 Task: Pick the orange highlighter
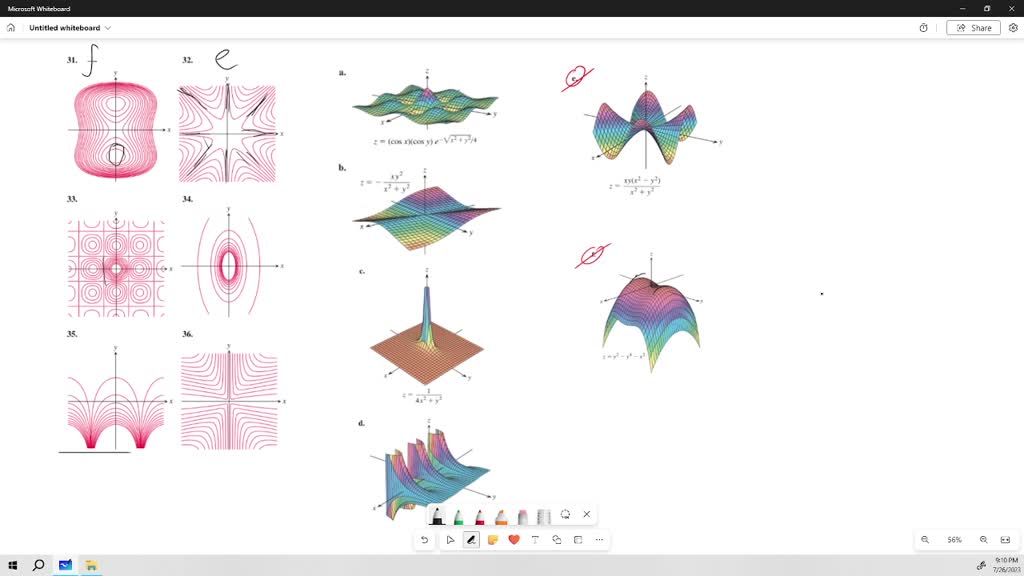(x=501, y=515)
